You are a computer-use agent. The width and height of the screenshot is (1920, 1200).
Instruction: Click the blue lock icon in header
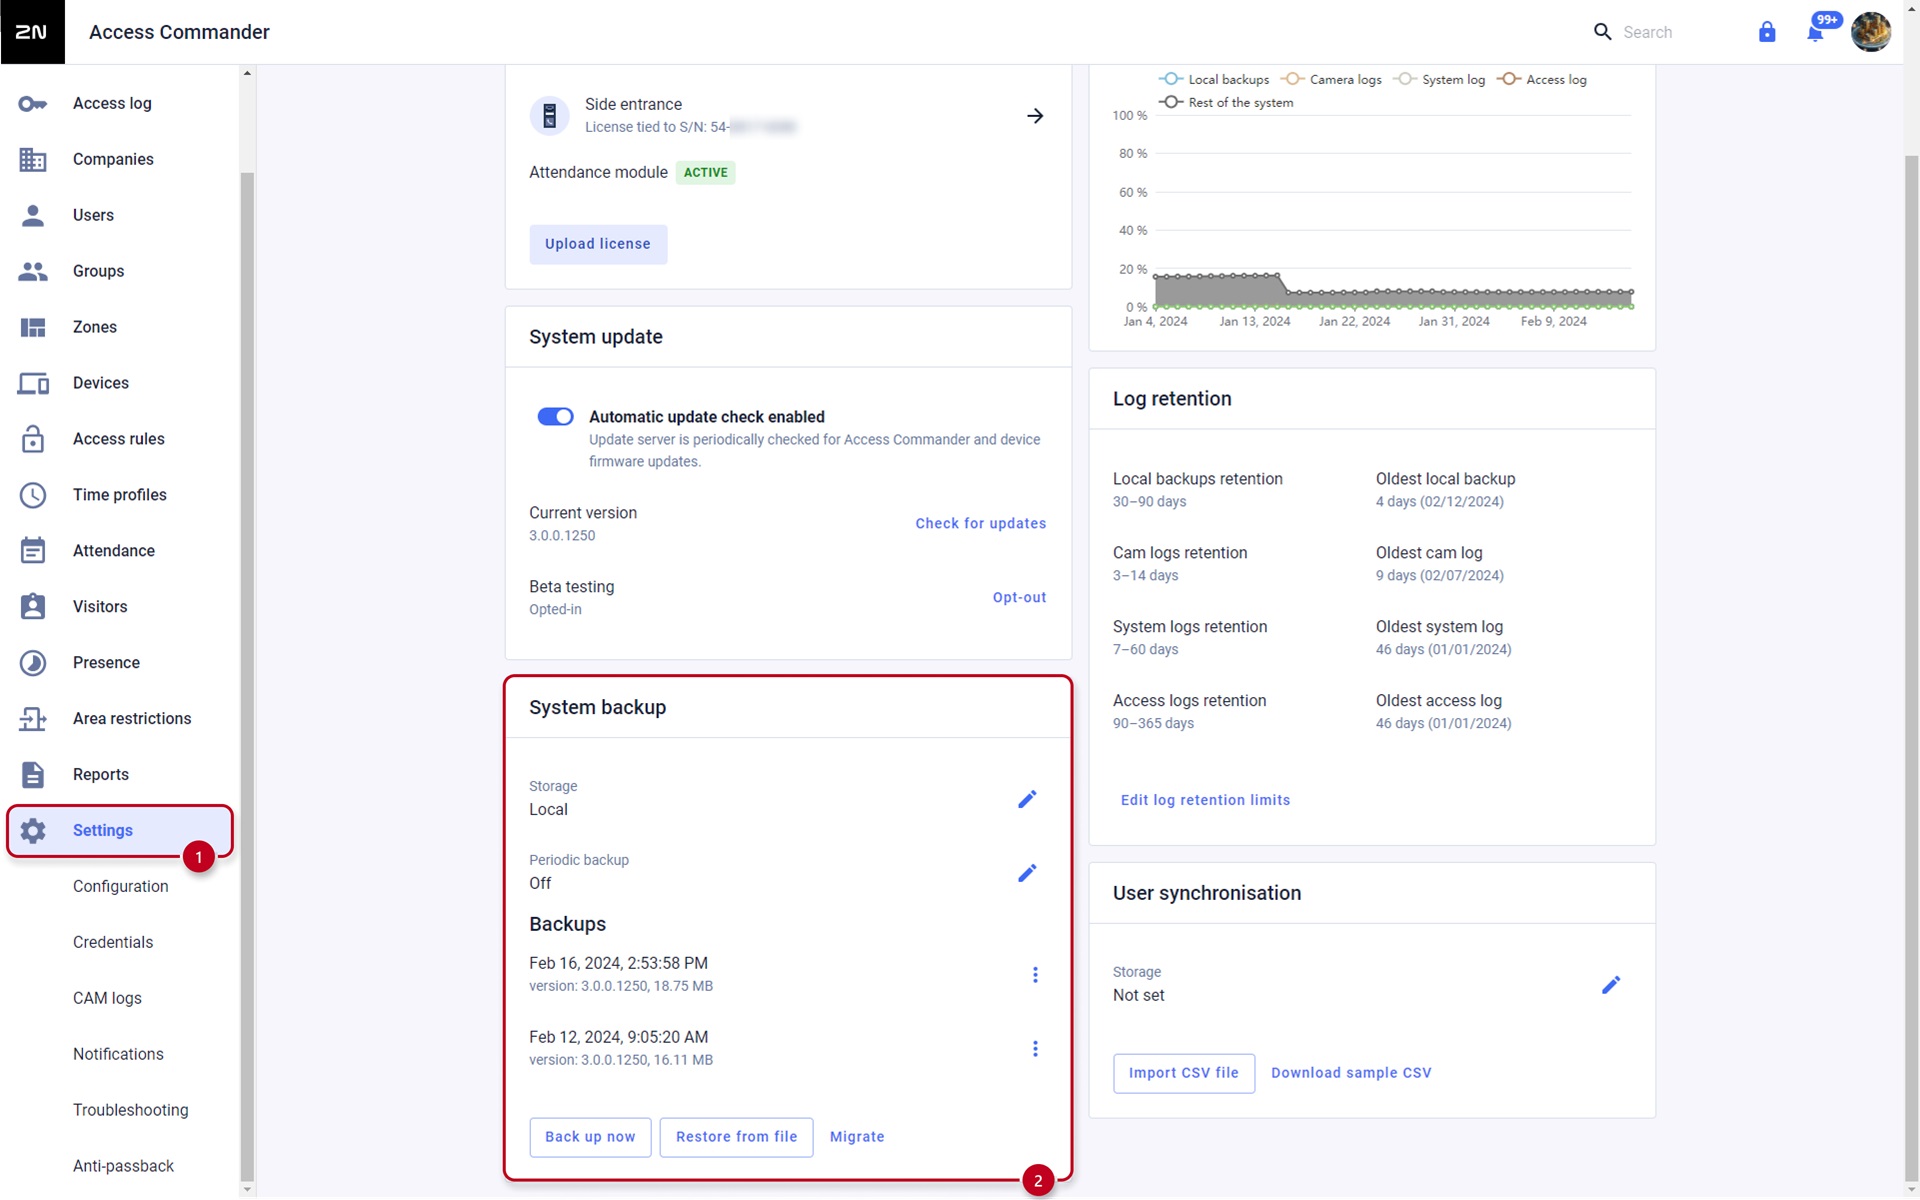1767,32
